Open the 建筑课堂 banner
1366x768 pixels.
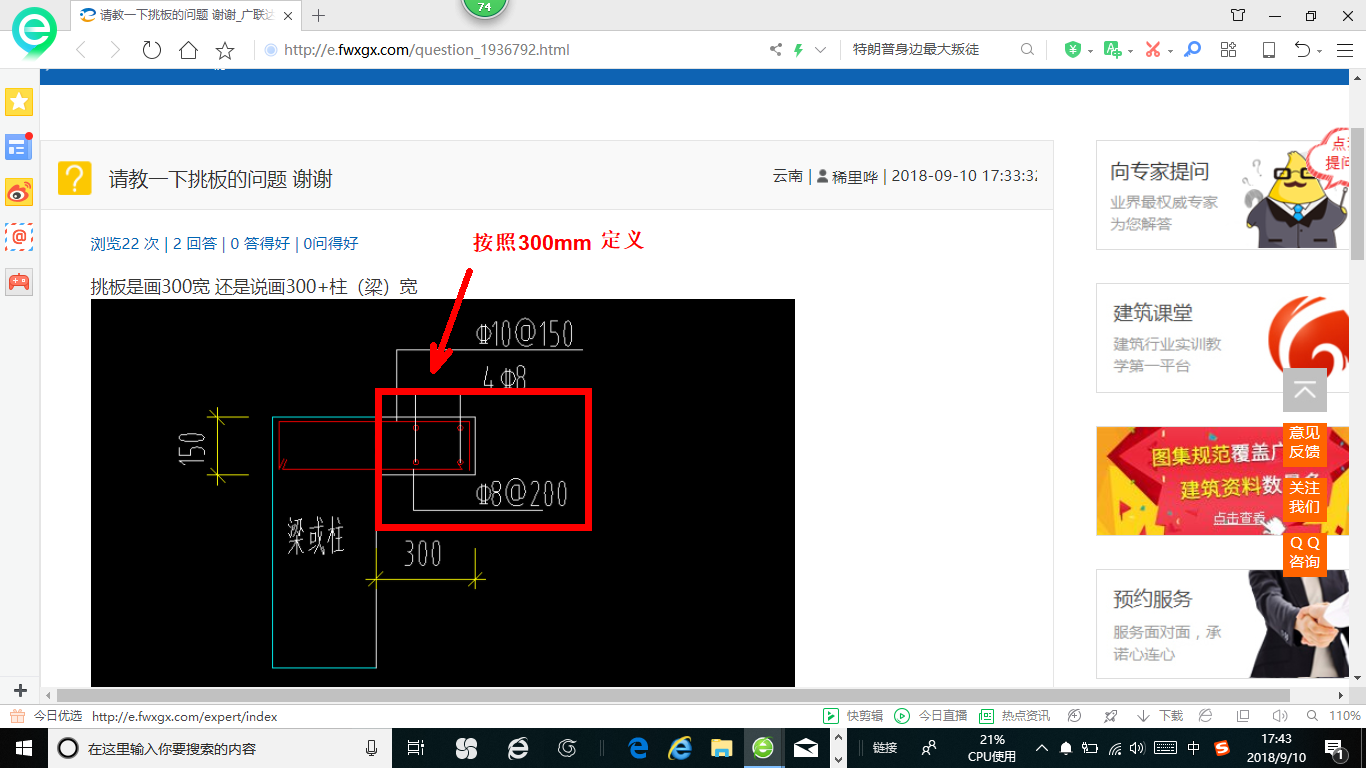pyautogui.click(x=1223, y=338)
